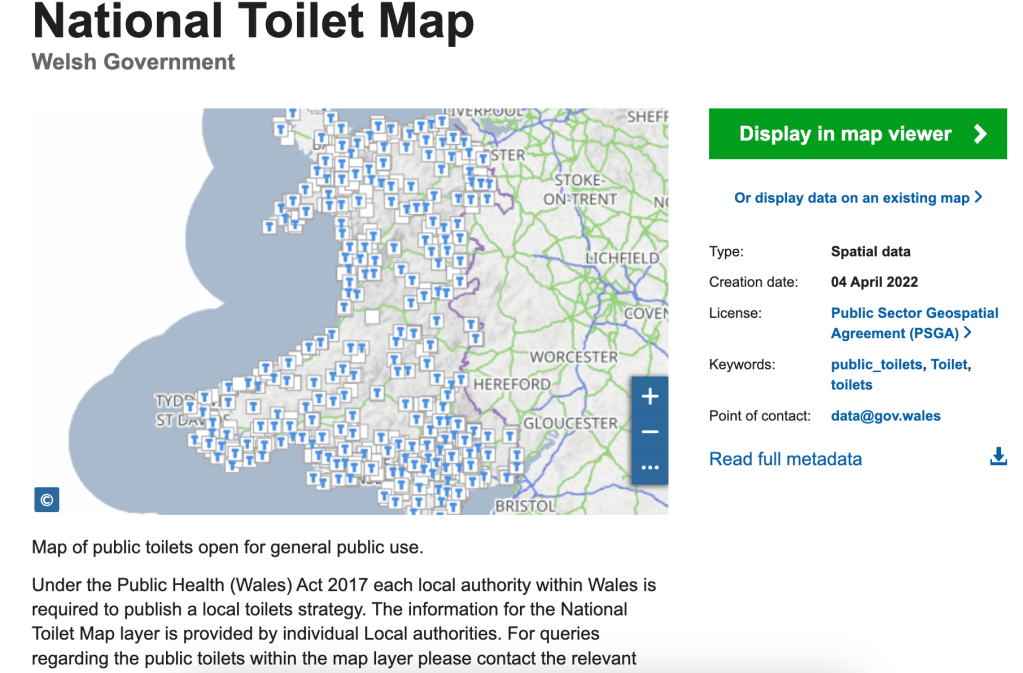The height and width of the screenshot is (673, 1023).
Task: Click the top-left toilet marker on Anglesey
Action: point(281,129)
